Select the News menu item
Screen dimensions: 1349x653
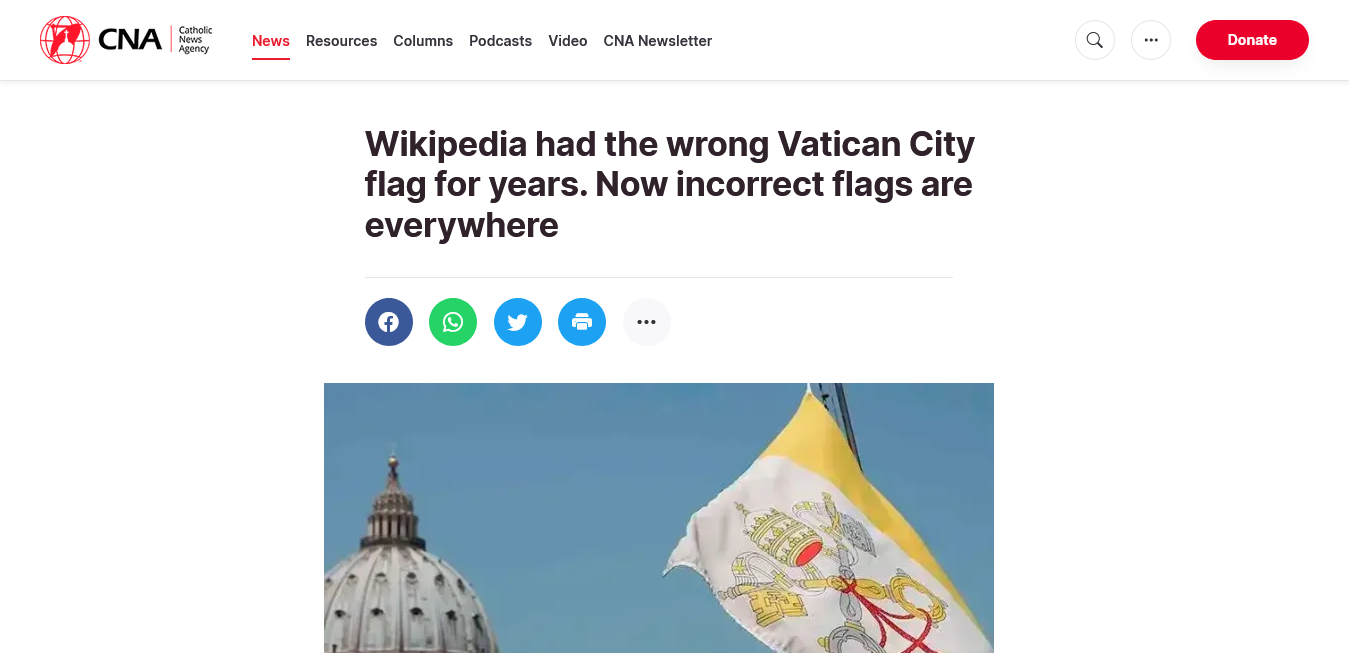[x=271, y=41]
